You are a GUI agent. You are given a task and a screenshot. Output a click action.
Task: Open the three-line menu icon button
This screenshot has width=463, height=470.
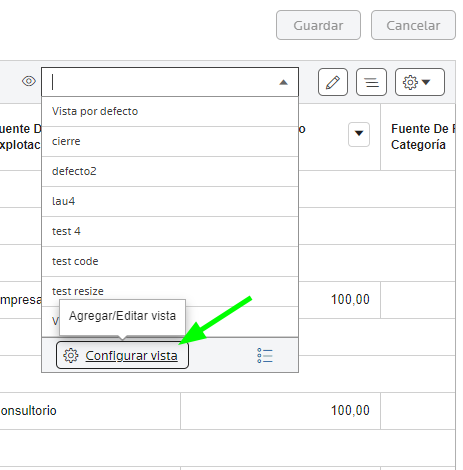click(x=371, y=82)
